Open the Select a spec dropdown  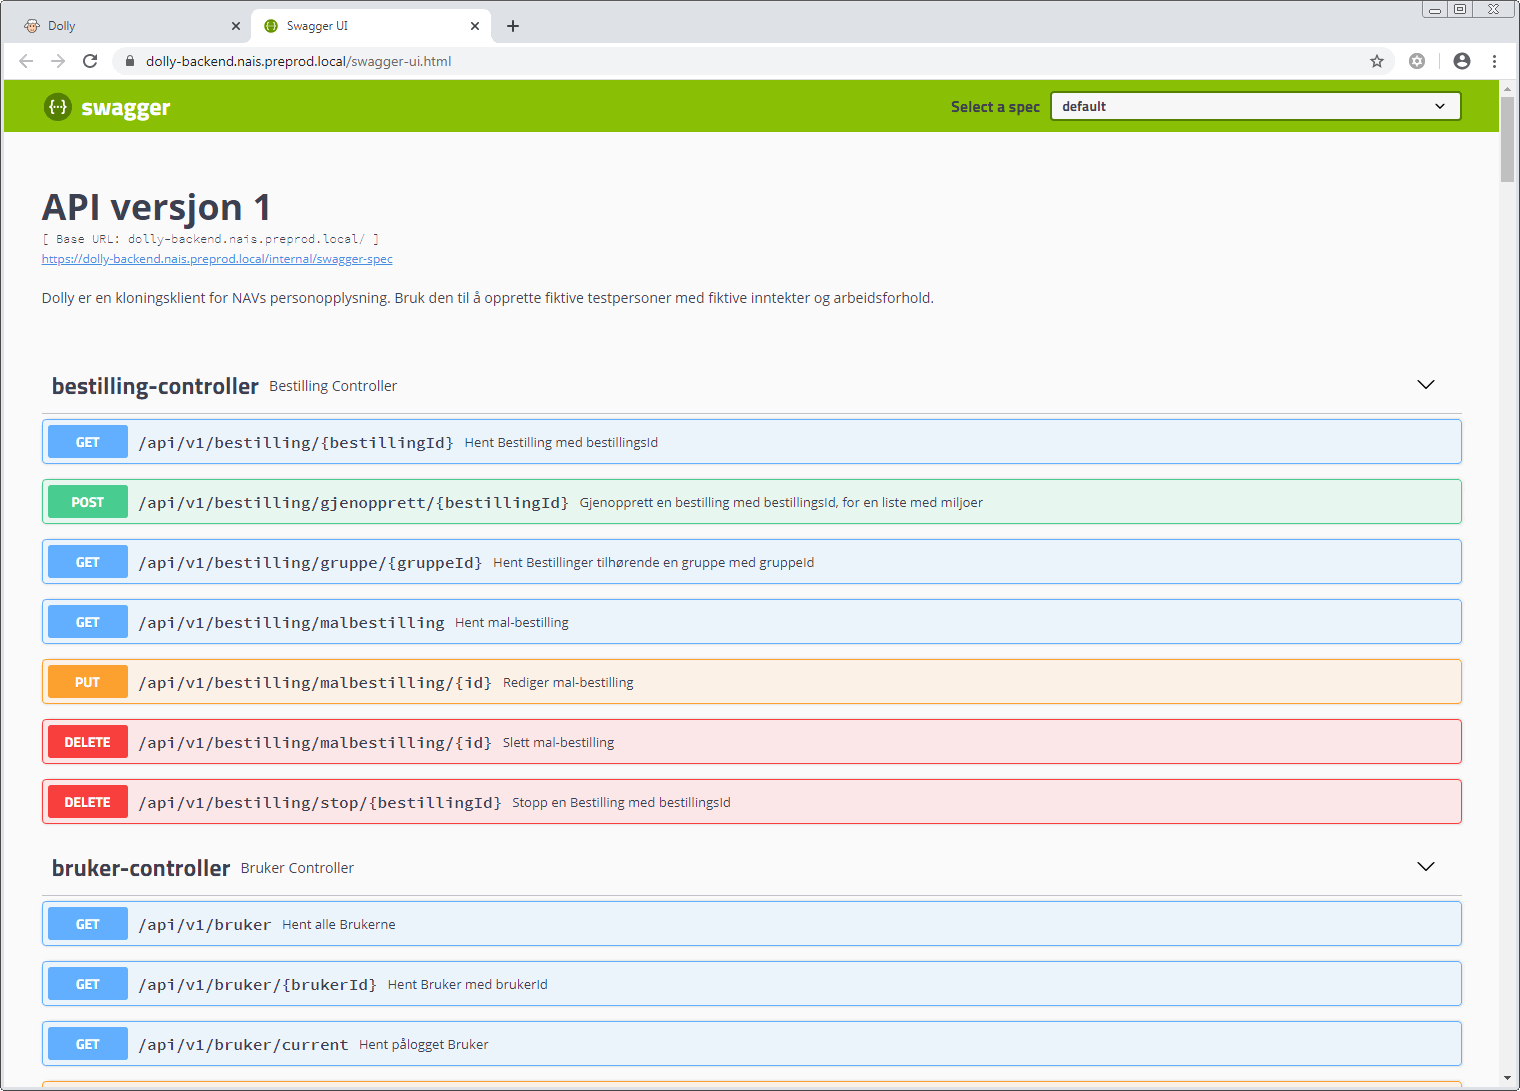[1255, 107]
